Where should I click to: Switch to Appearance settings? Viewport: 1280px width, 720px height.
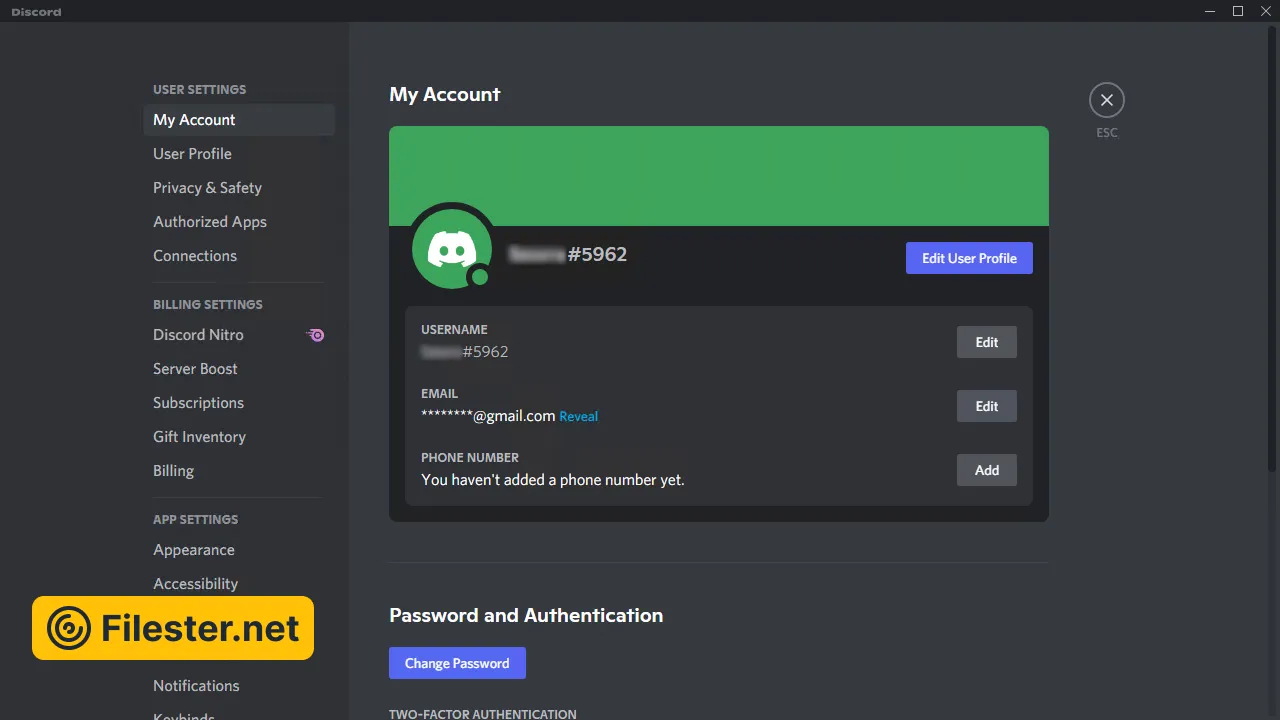(194, 550)
